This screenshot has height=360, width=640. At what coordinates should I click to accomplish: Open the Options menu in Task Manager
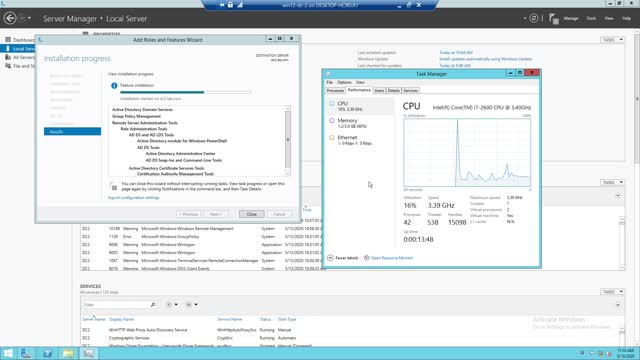(344, 82)
